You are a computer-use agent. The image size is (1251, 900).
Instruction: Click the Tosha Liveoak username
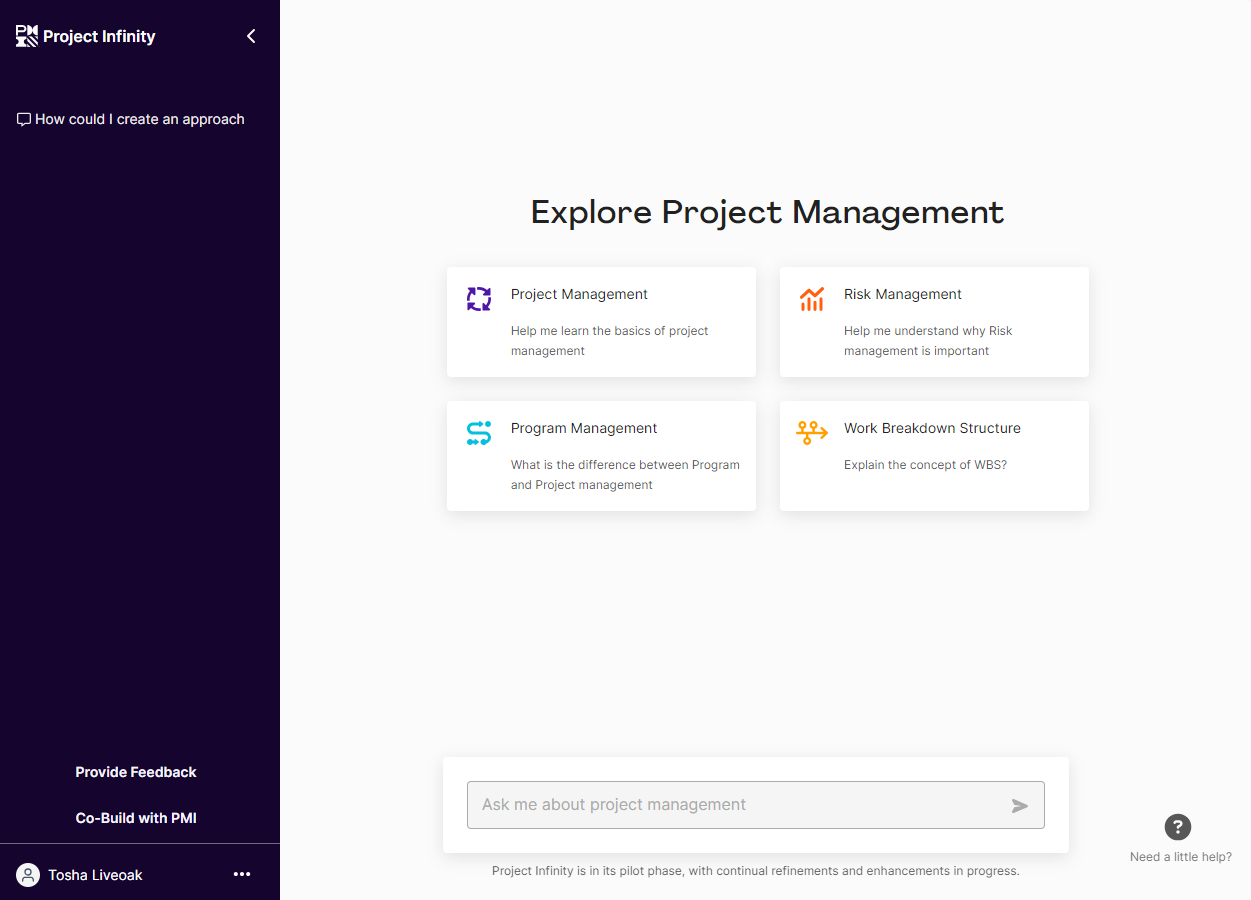click(x=95, y=875)
